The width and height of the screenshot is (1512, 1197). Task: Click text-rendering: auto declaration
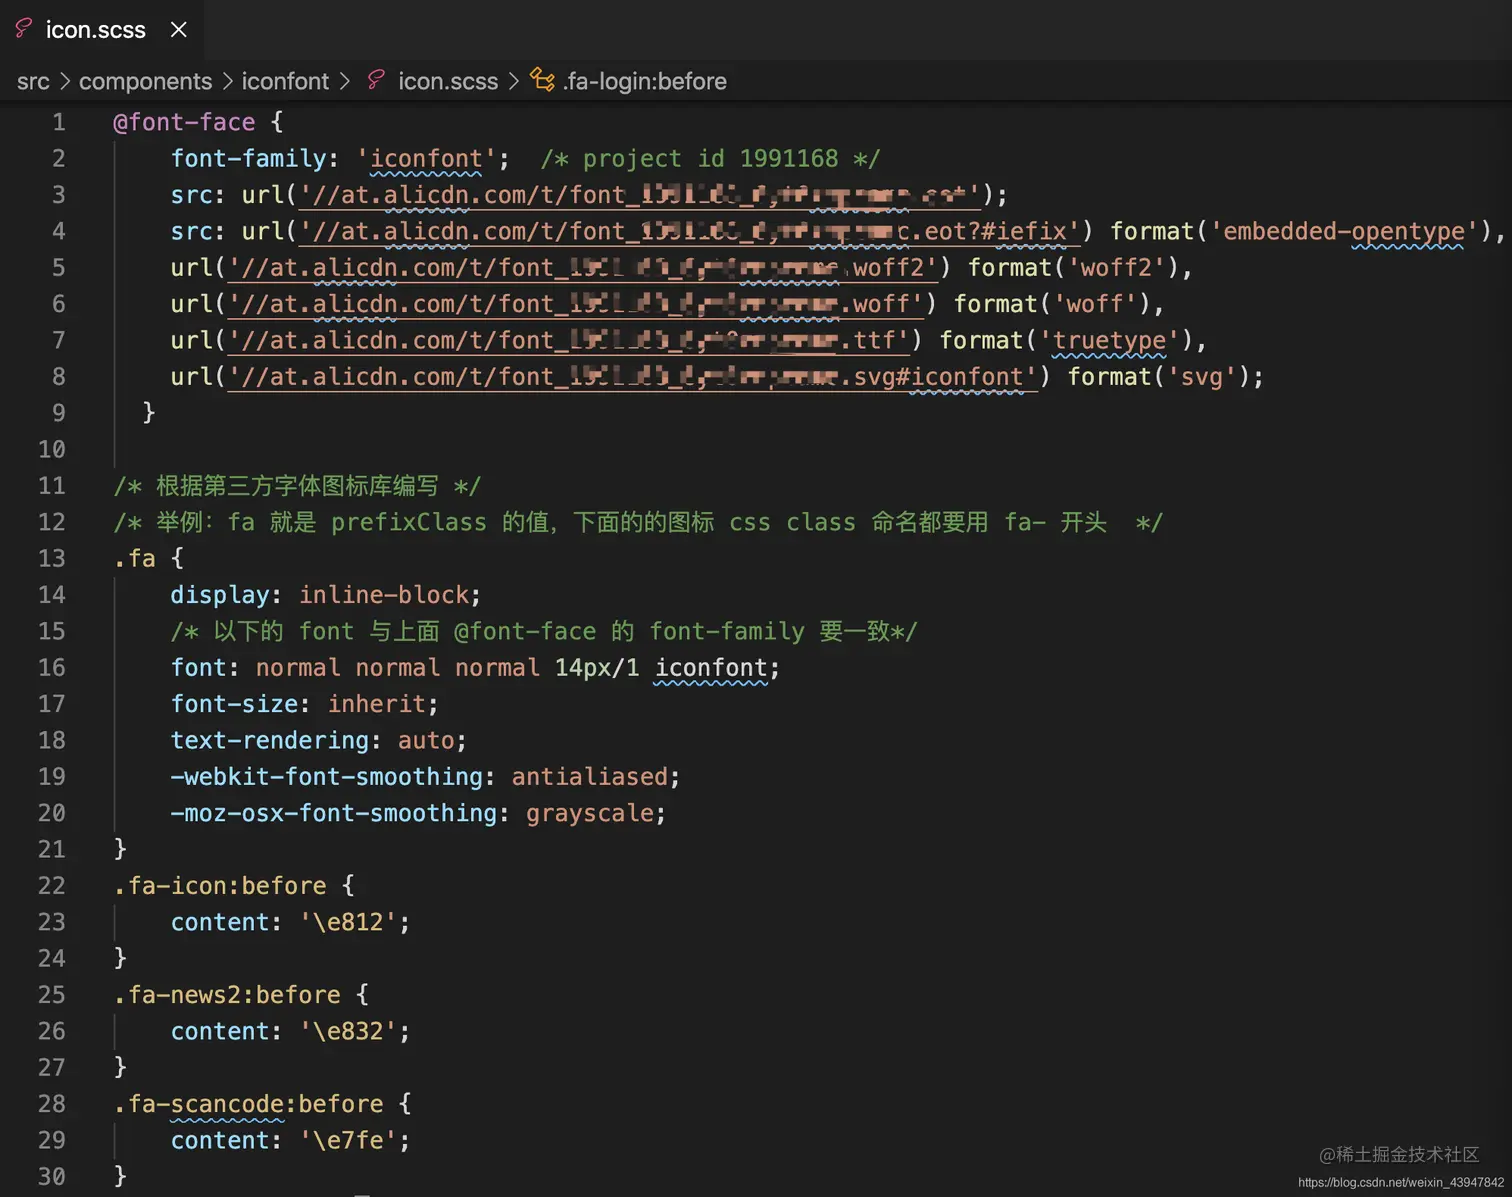318,740
